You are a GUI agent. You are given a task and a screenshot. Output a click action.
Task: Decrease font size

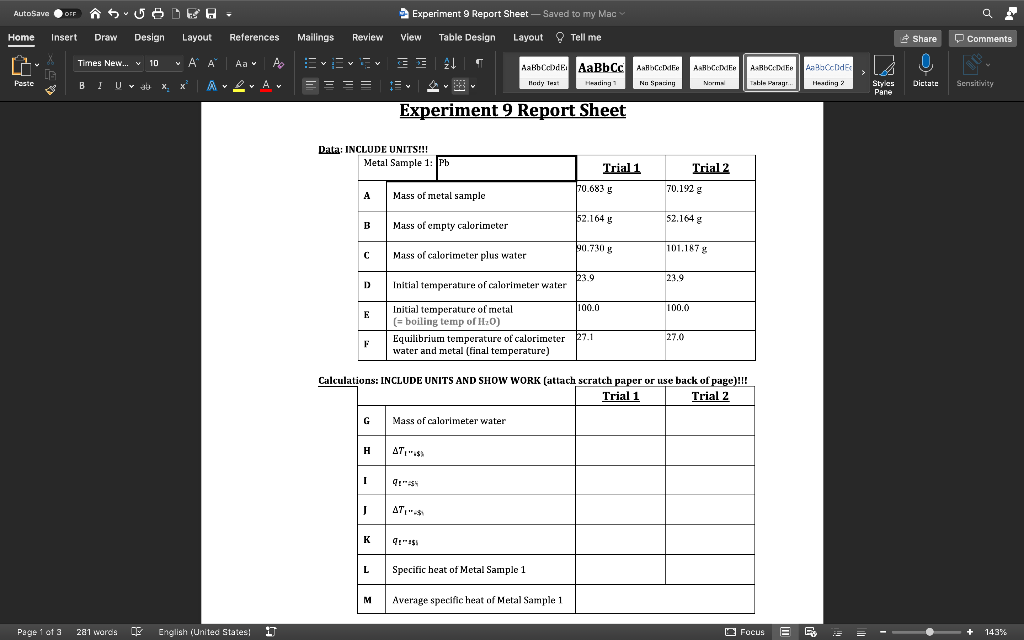(212, 63)
